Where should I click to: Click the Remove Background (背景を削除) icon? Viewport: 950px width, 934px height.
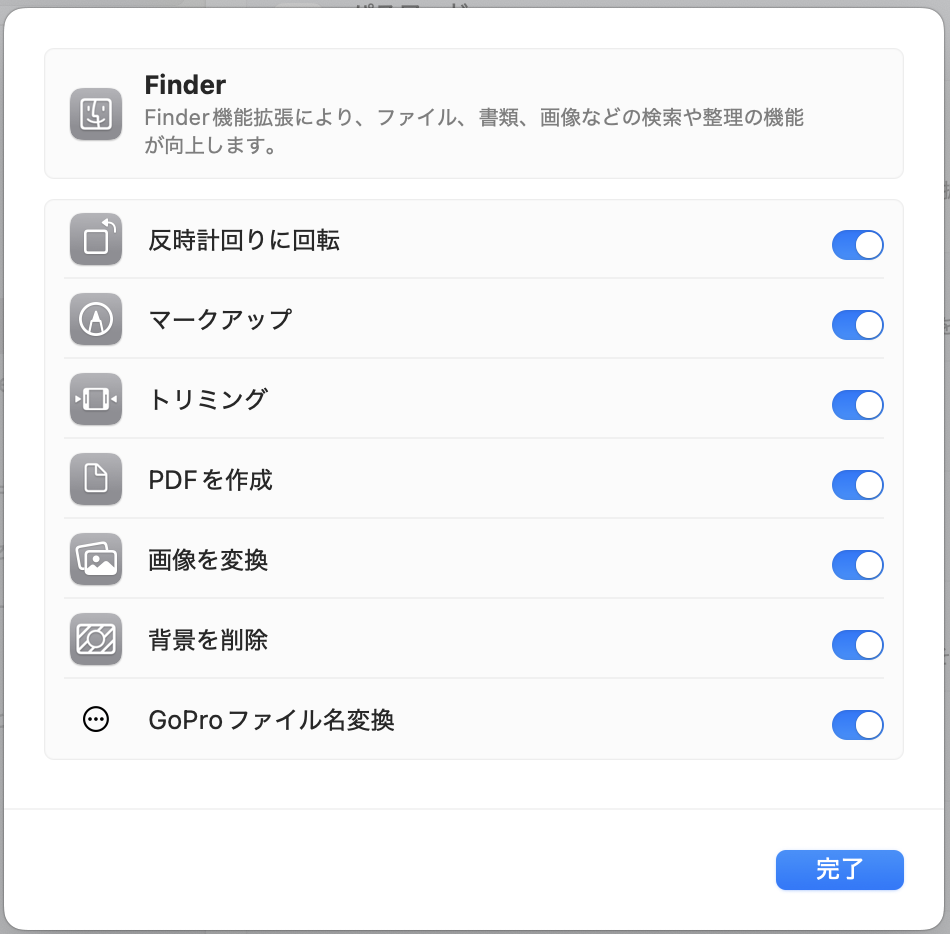tap(96, 639)
